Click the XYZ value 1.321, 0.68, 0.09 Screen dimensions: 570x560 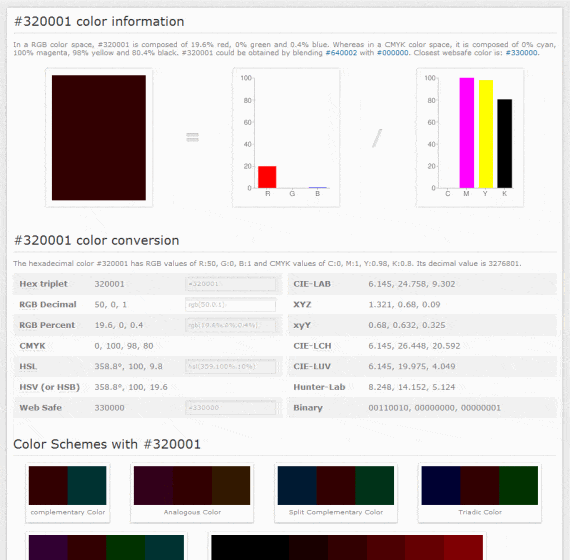[x=404, y=305]
